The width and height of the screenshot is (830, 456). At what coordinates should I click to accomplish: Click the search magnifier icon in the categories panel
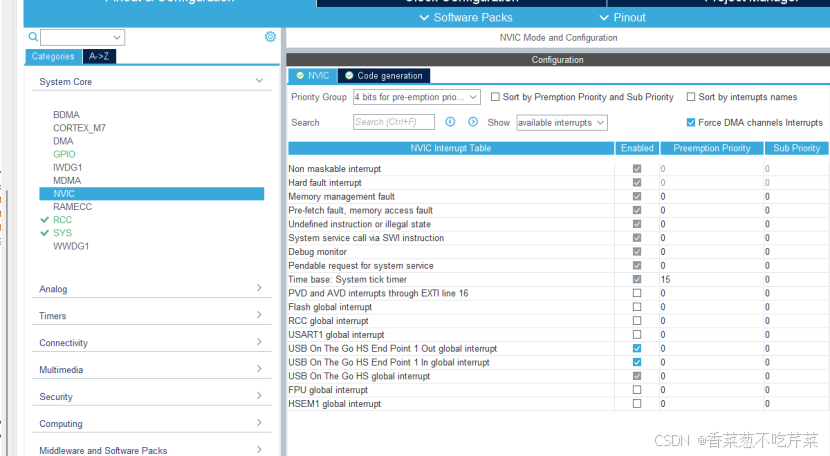33,37
